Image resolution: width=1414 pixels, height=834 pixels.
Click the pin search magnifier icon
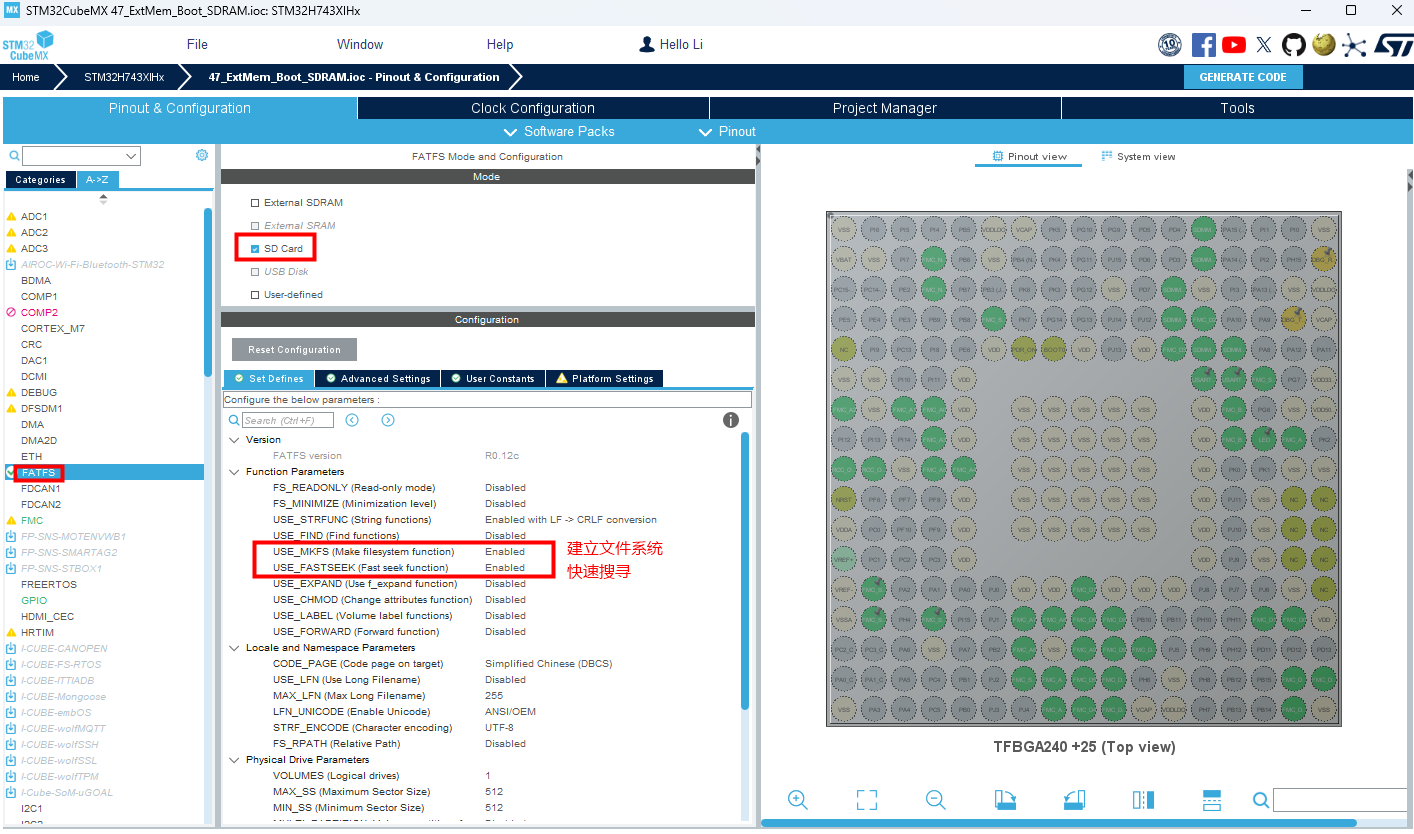coord(1261,800)
